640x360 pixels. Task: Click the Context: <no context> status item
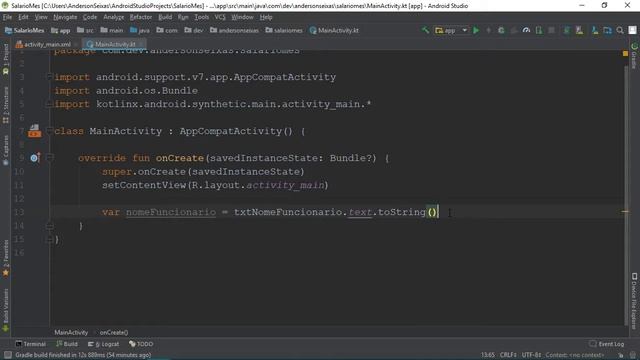coord(574,355)
